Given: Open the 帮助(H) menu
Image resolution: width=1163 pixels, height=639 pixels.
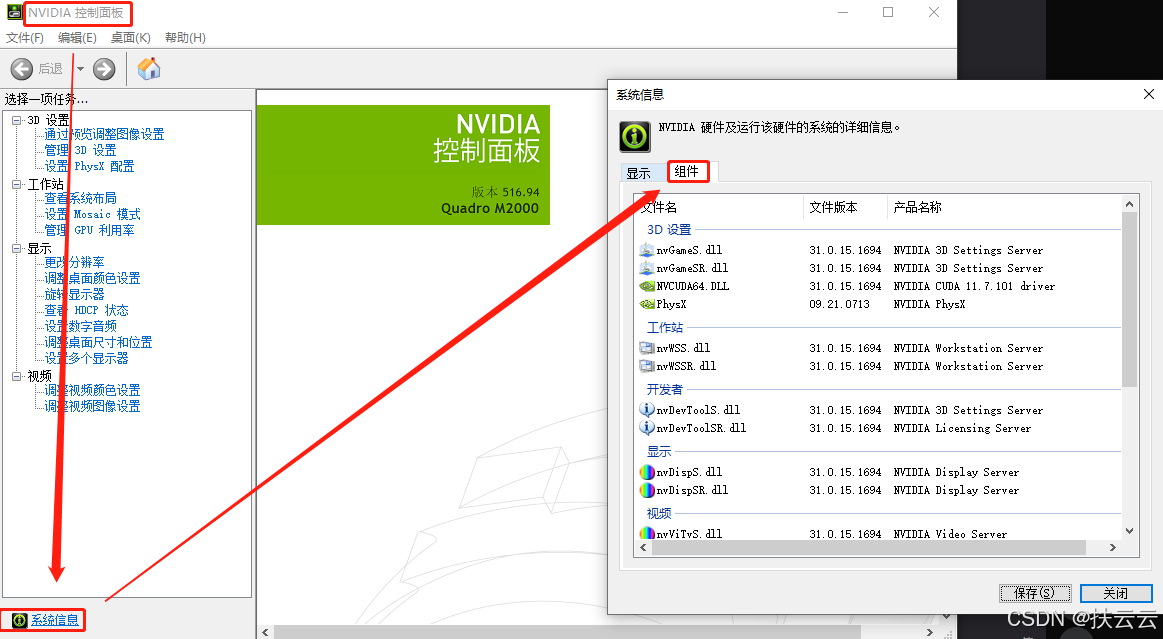Looking at the screenshot, I should click(185, 37).
